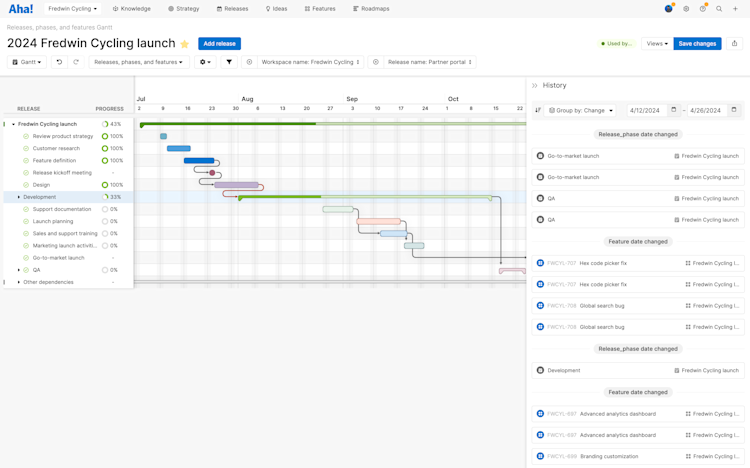Click the blue Feature definition bar
Screen dimensions: 750x468
(199, 161)
